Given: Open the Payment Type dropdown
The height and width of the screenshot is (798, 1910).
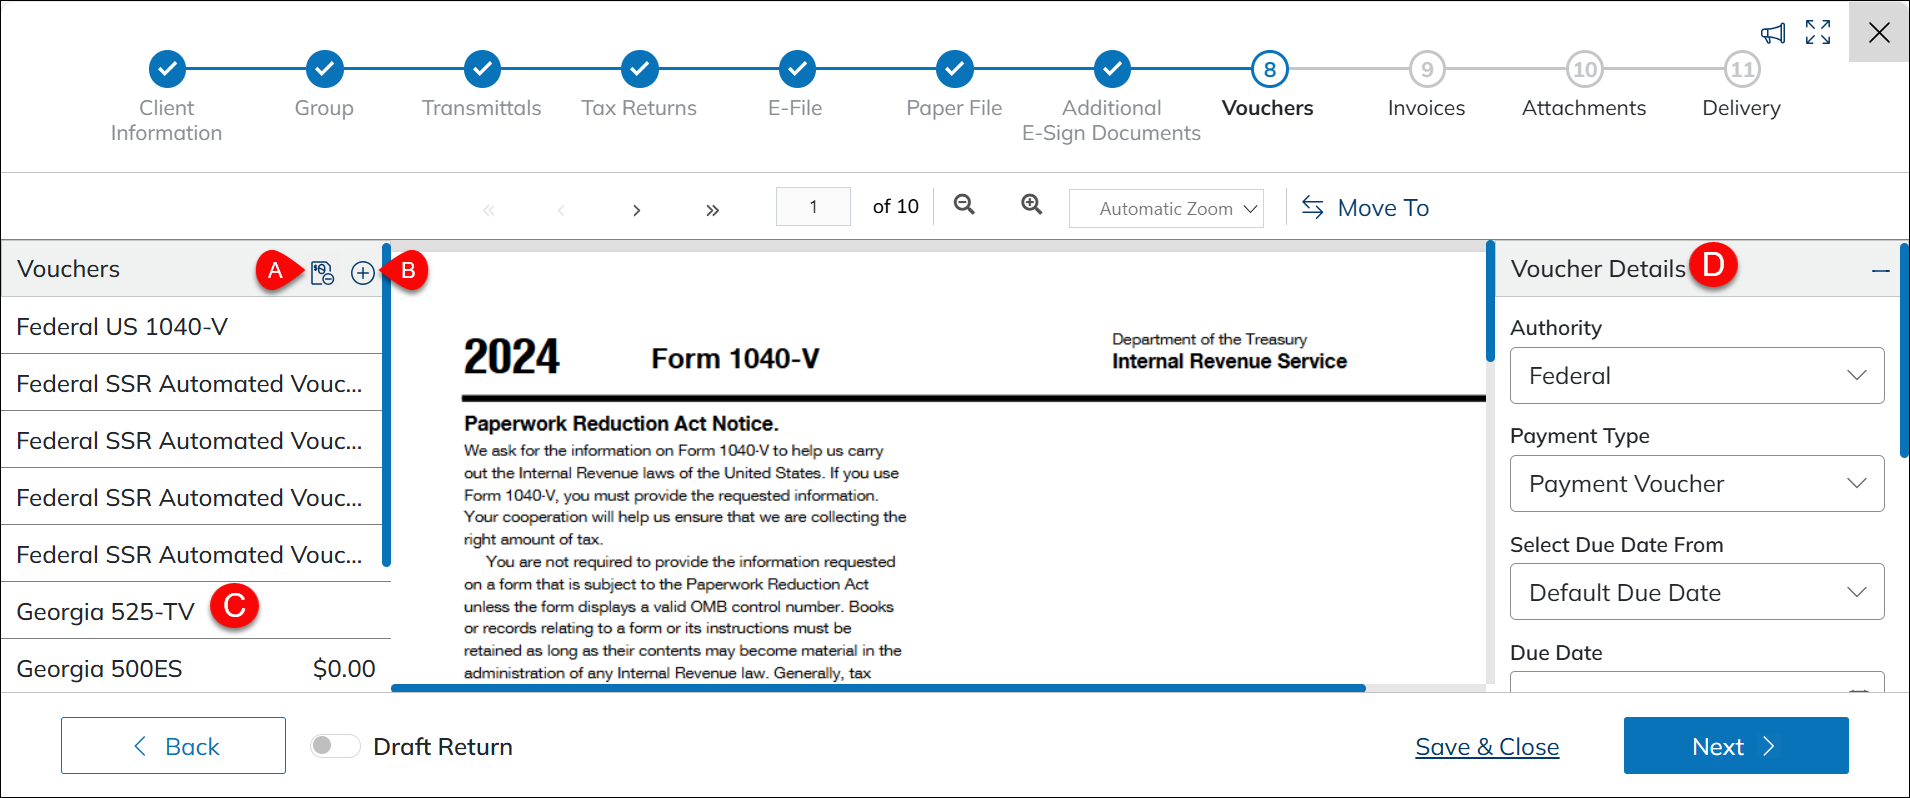Looking at the screenshot, I should tap(1696, 484).
